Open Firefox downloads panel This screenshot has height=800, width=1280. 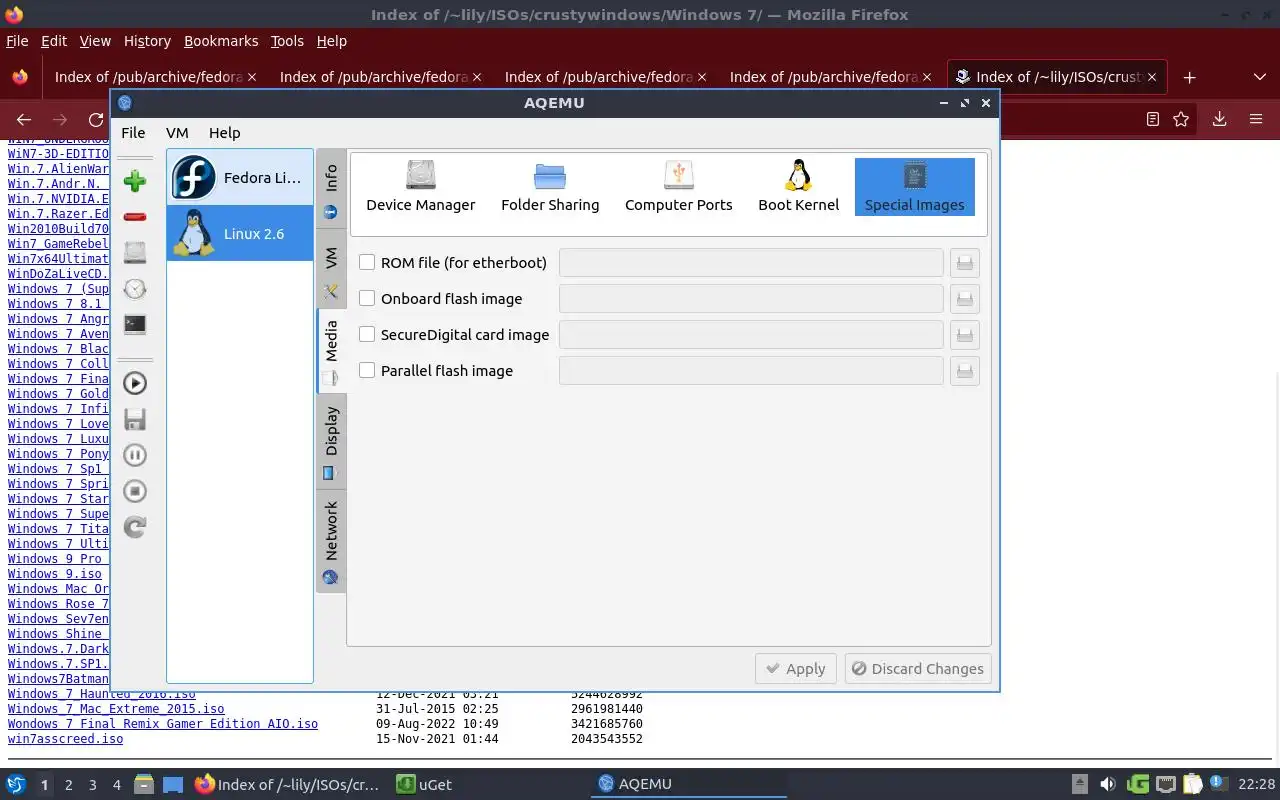point(1219,119)
